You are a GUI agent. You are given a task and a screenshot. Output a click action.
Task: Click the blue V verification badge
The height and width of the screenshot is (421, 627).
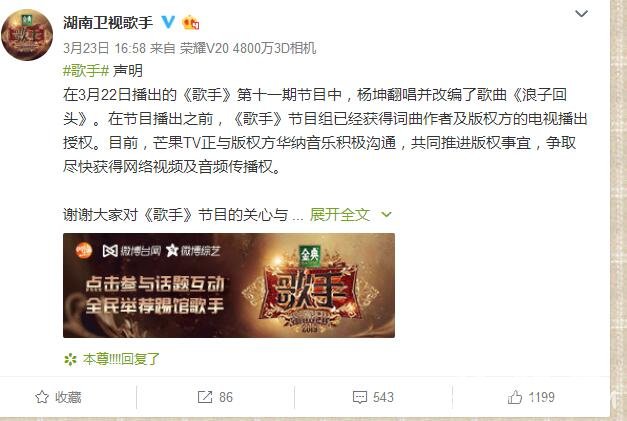coord(168,22)
